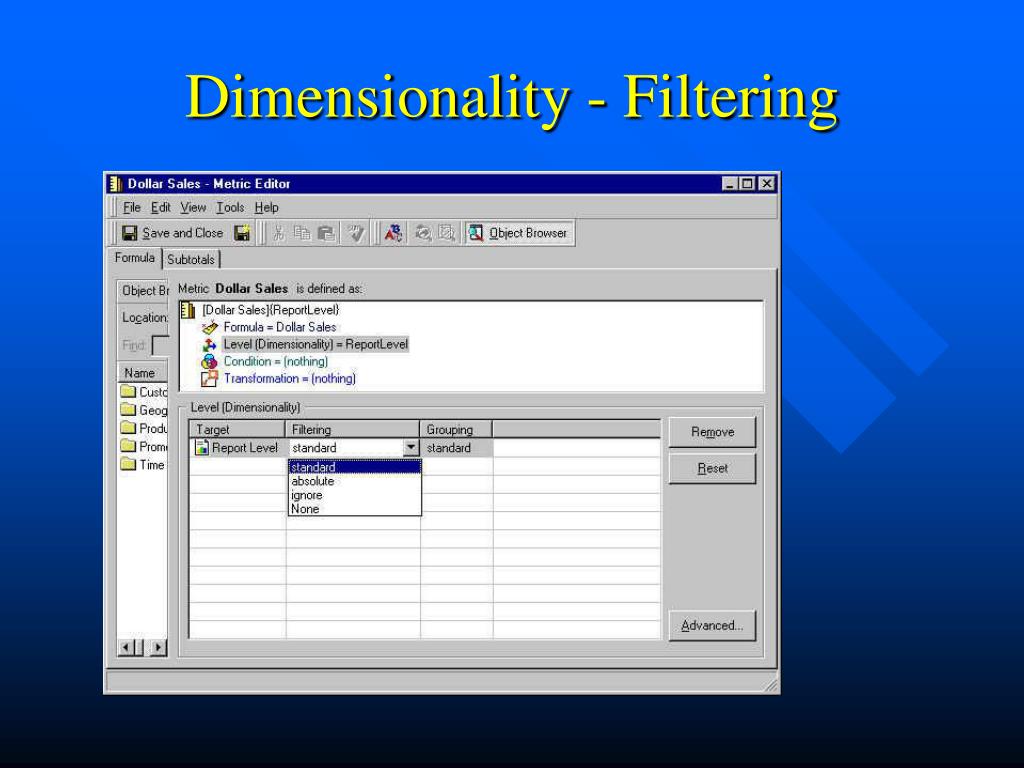Click the Save and New toolbar icon
The width and height of the screenshot is (1024, 768).
(242, 233)
